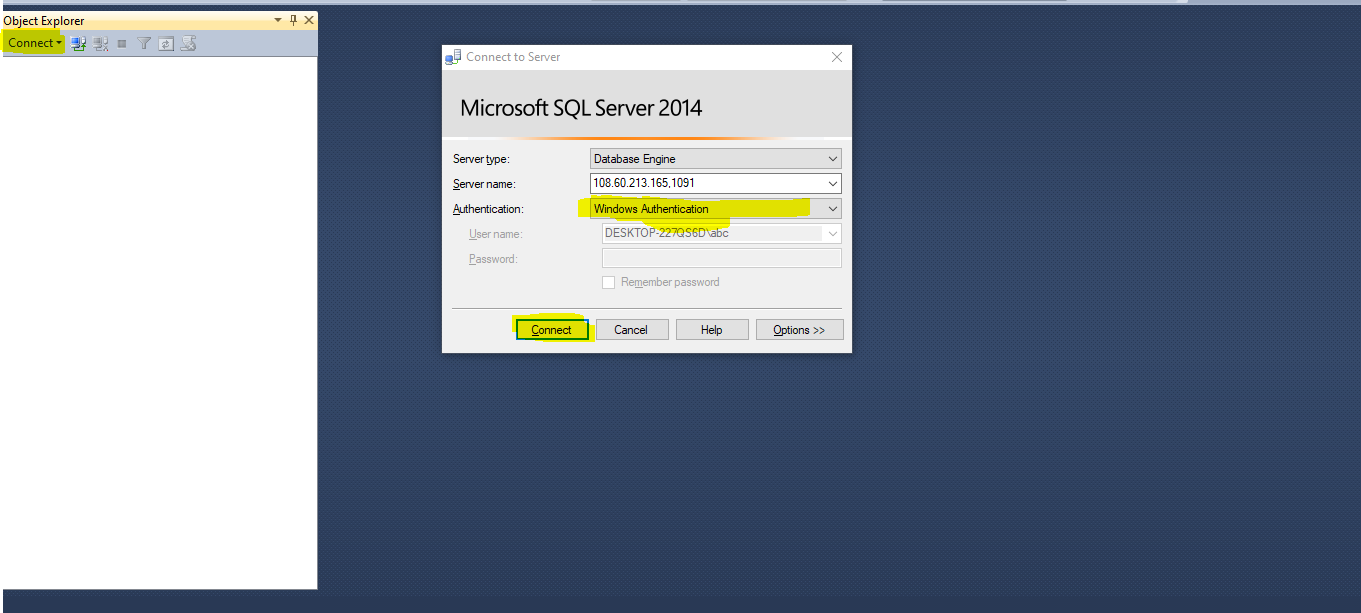Enable the Remember password checkbox
This screenshot has height=613, width=1361.
(608, 282)
